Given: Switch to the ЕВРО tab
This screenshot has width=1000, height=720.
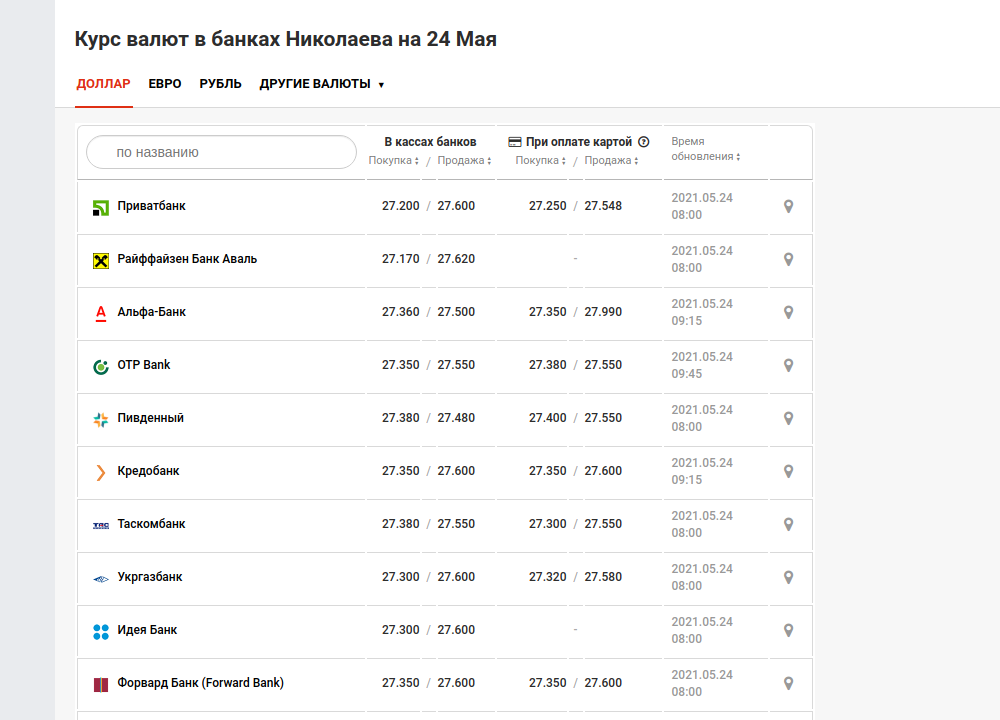Looking at the screenshot, I should tap(165, 84).
